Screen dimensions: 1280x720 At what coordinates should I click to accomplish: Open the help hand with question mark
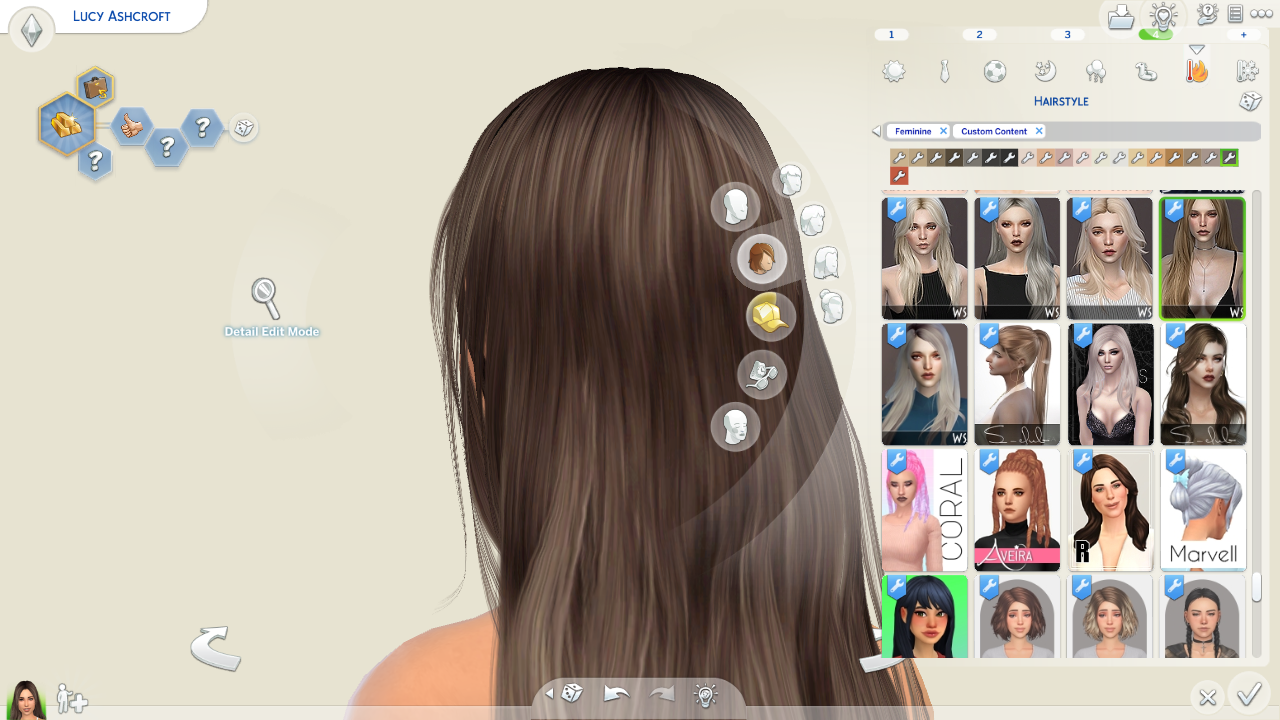(x=1207, y=13)
